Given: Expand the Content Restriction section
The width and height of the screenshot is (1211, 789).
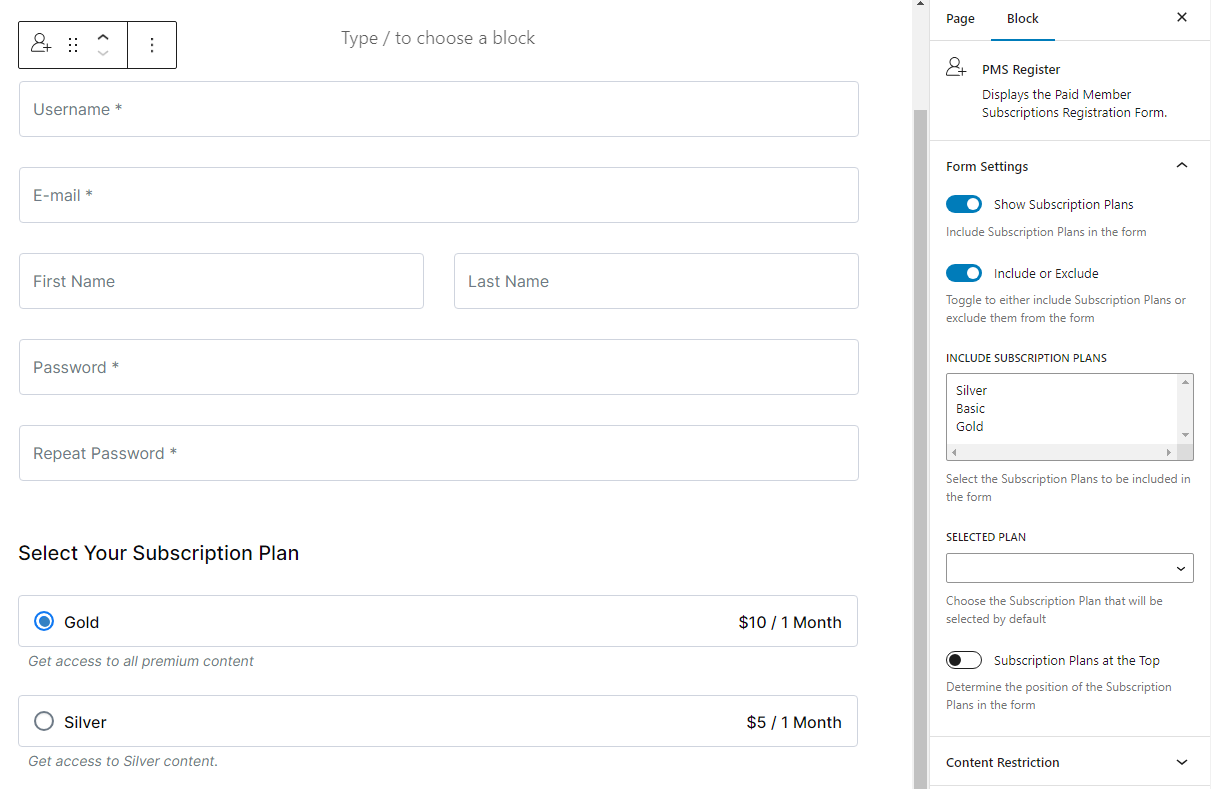Looking at the screenshot, I should [x=1181, y=762].
